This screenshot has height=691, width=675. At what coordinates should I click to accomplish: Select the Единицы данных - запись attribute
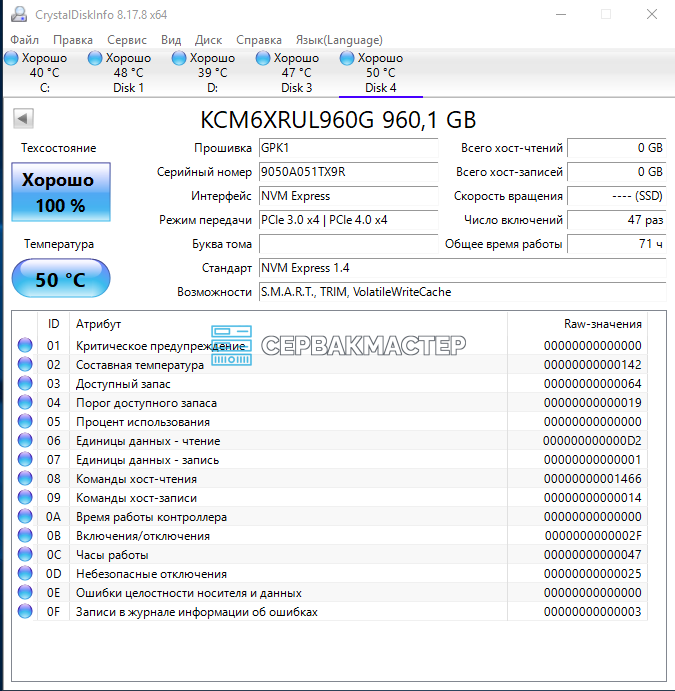coord(147,460)
